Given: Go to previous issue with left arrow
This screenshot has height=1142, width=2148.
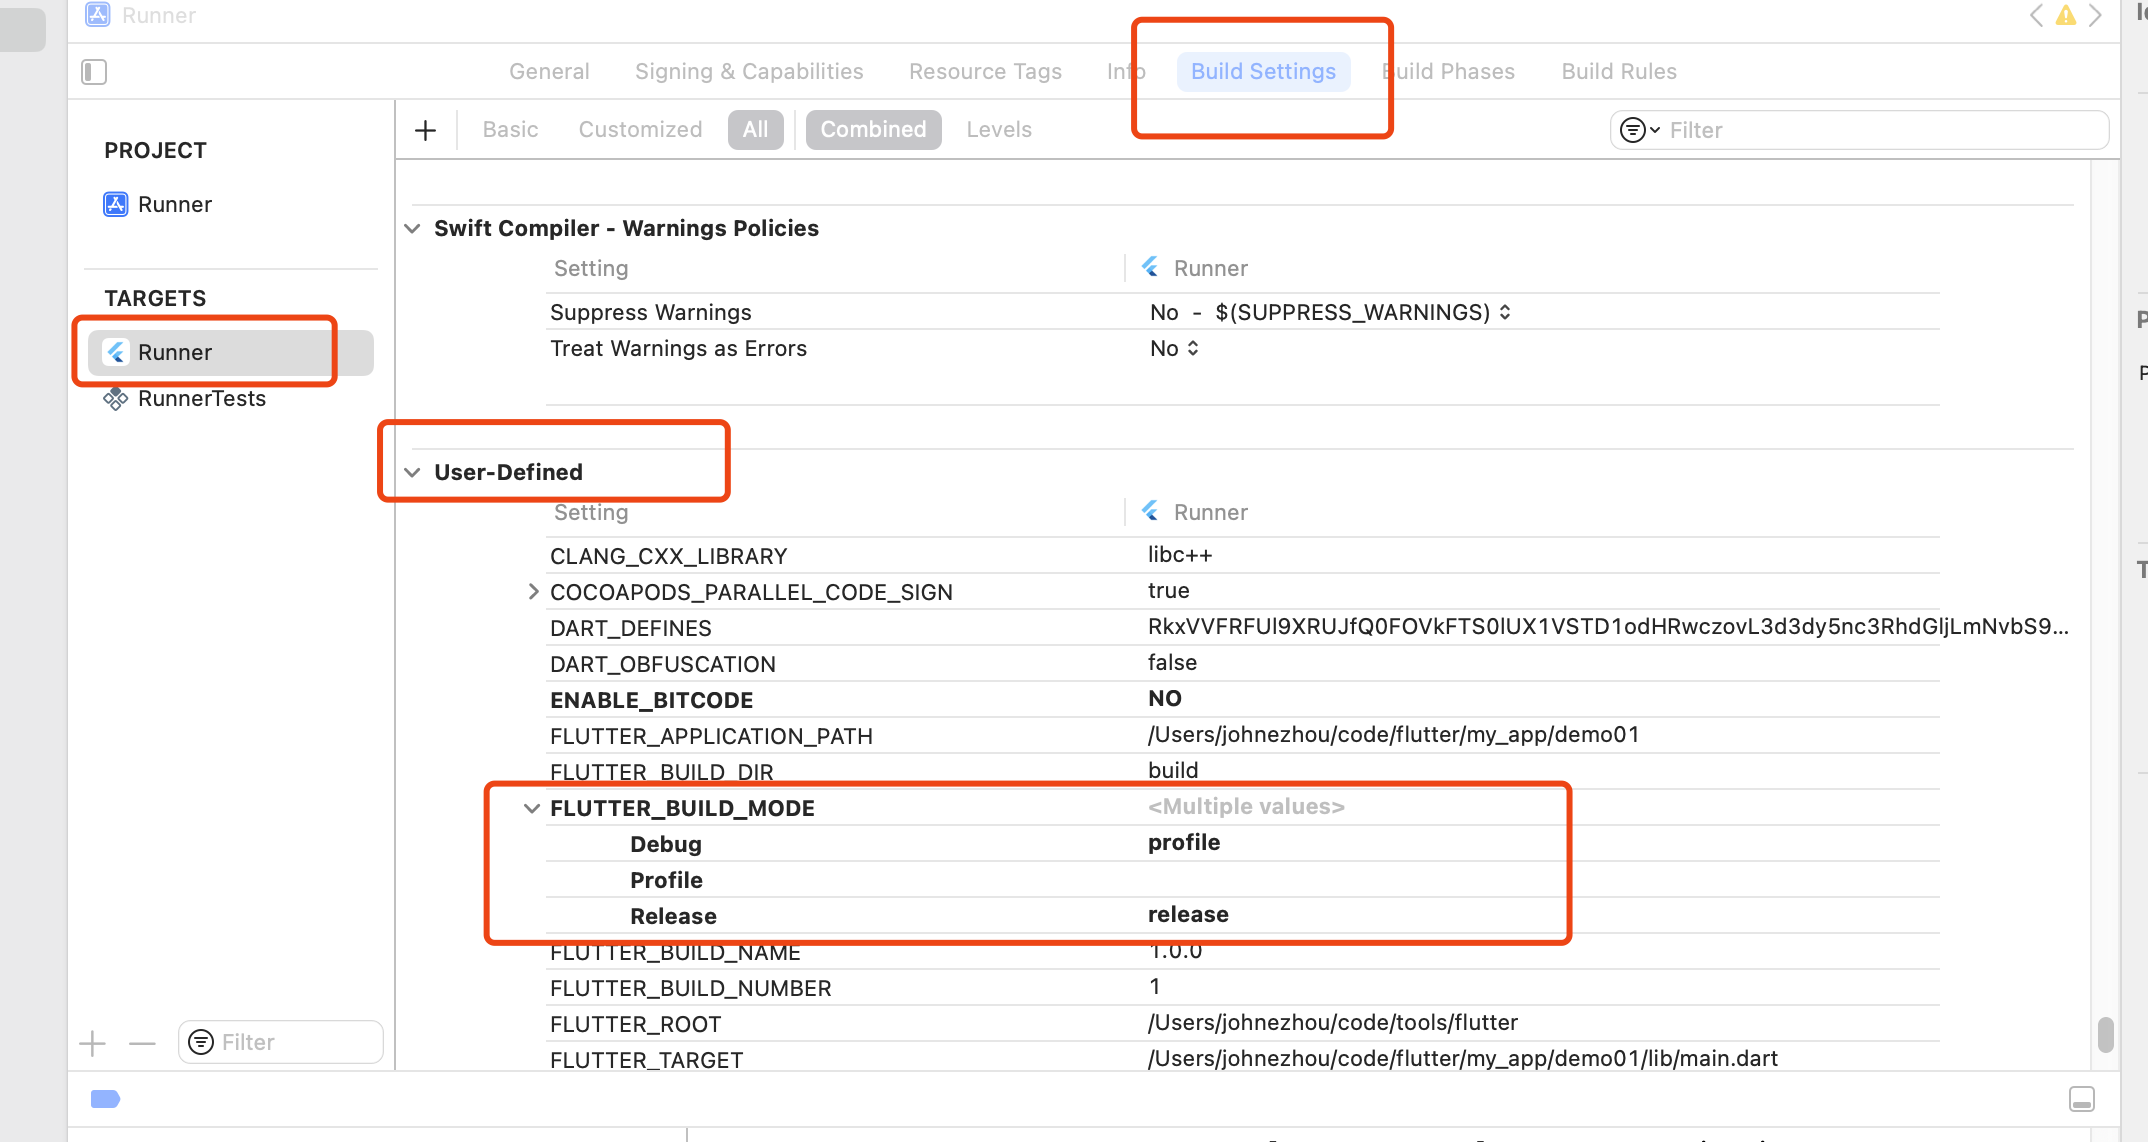Looking at the screenshot, I should pos(2036,15).
